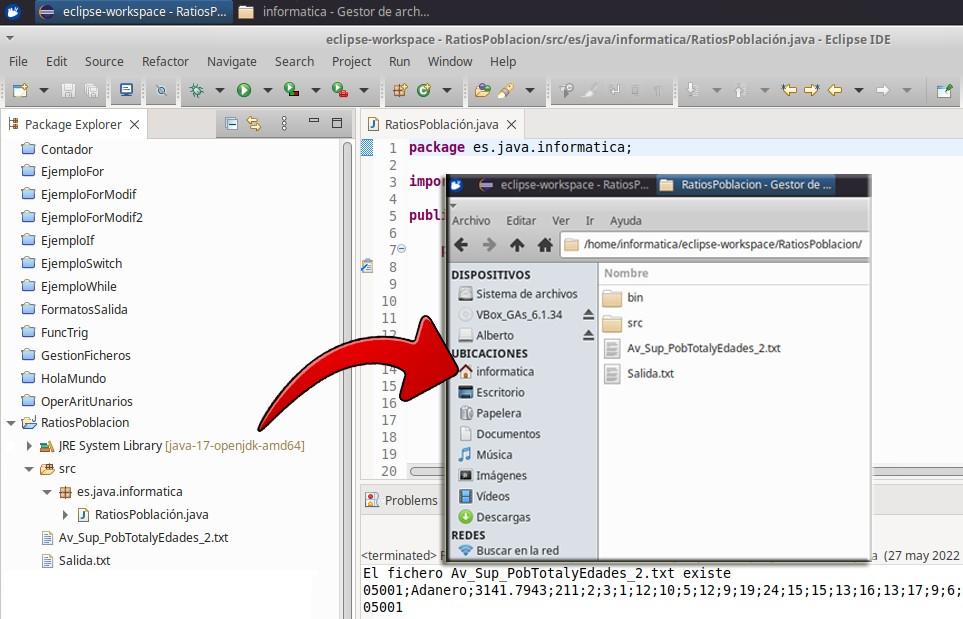Expand the RatiosPoblación.java tree node
Screen dimensions: 963x619
coord(65,515)
